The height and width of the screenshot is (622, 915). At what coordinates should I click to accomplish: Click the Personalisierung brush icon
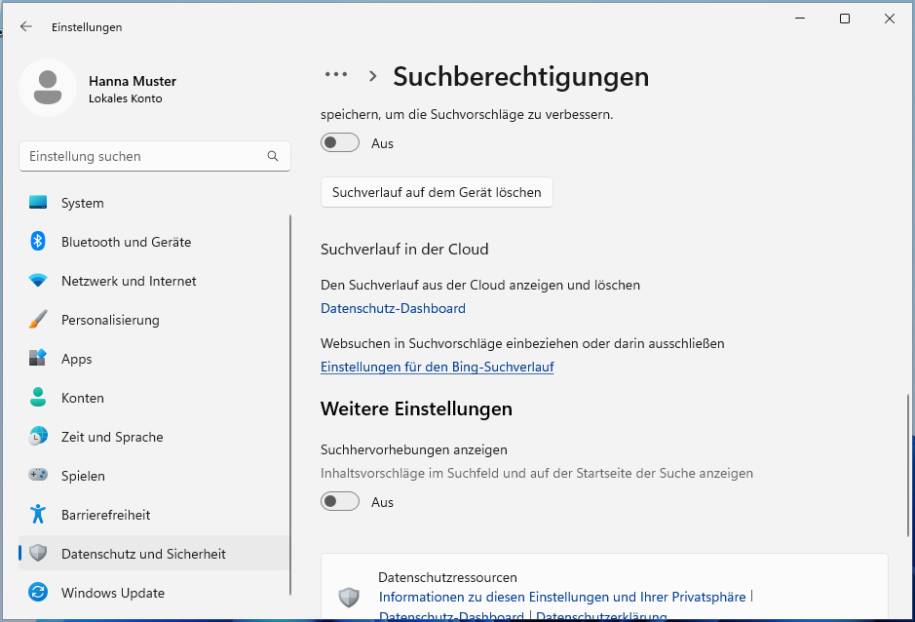tap(37, 320)
